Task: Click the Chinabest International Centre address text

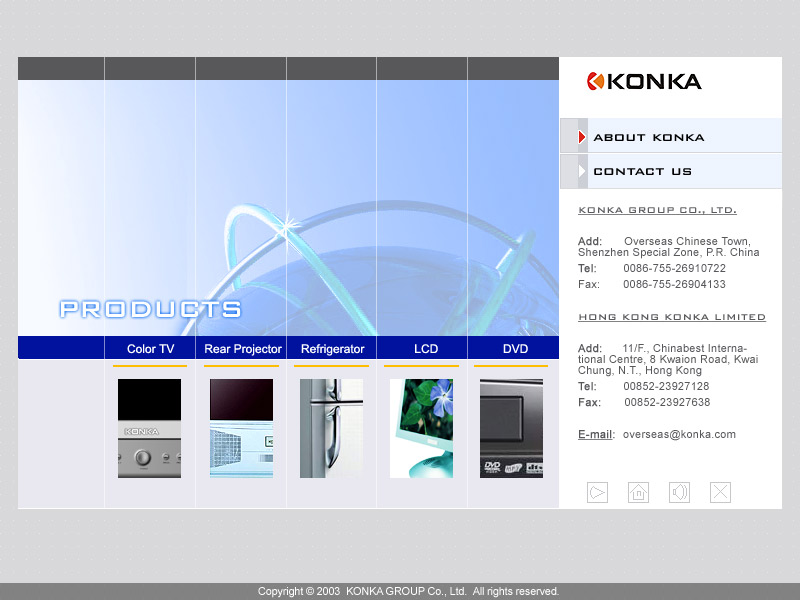Action: [x=668, y=359]
